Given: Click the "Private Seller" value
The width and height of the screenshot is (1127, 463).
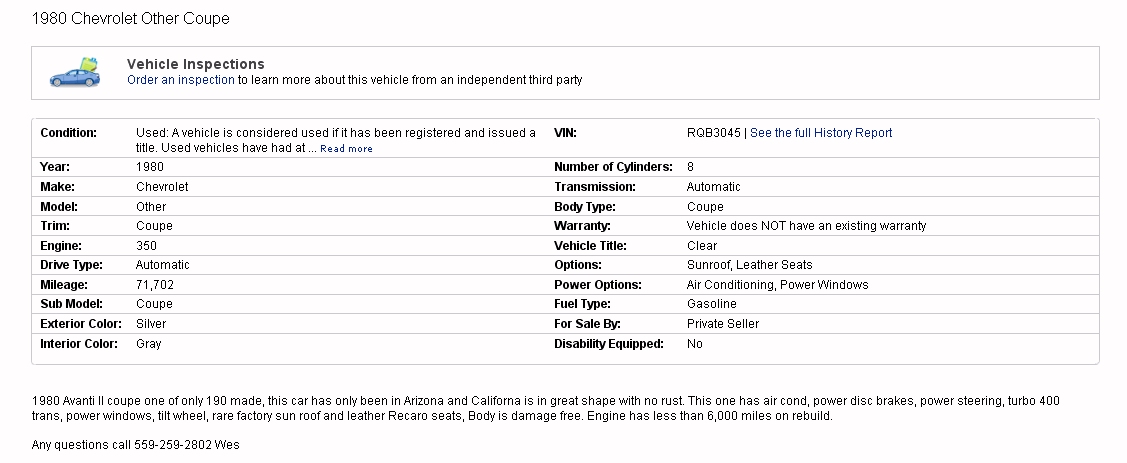Looking at the screenshot, I should pos(722,324).
